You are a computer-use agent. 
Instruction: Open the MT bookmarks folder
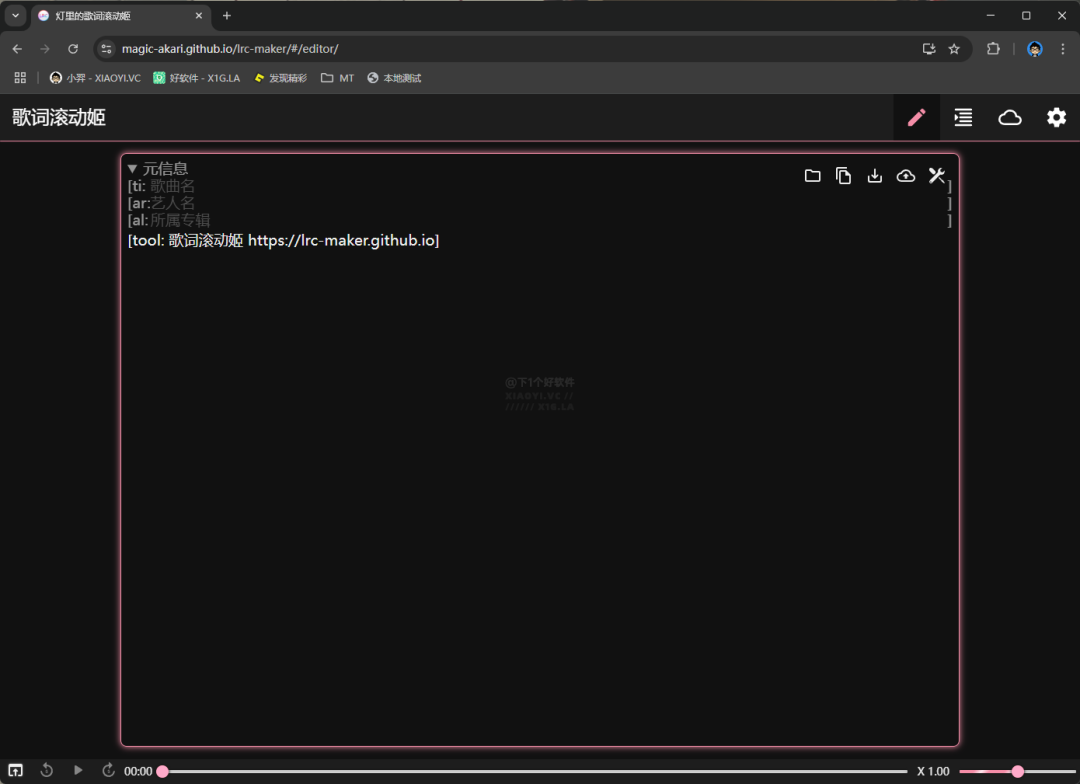(x=338, y=78)
